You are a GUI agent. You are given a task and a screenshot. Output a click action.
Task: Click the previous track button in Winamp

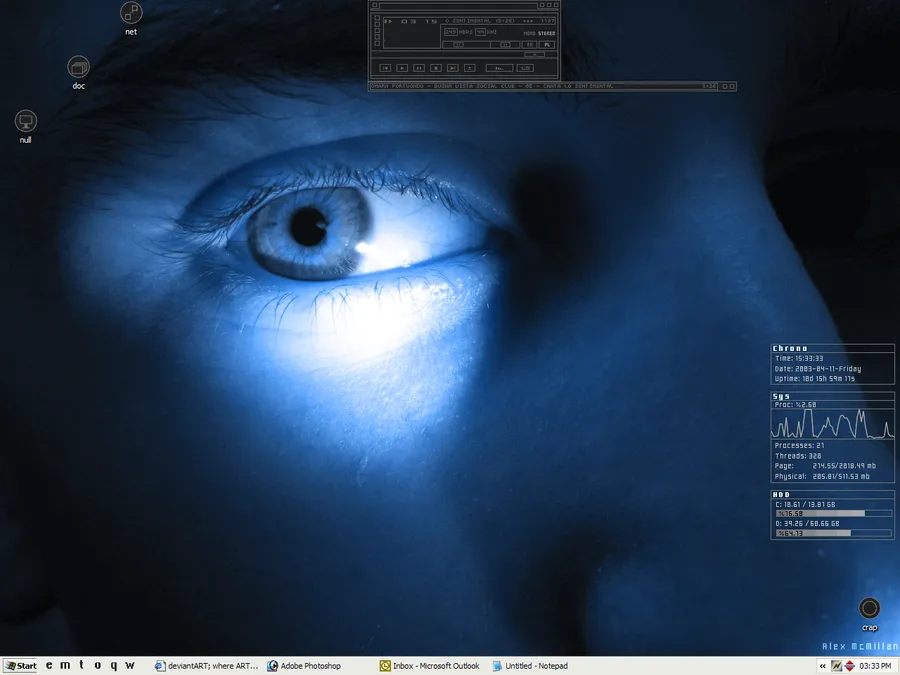(x=385, y=68)
